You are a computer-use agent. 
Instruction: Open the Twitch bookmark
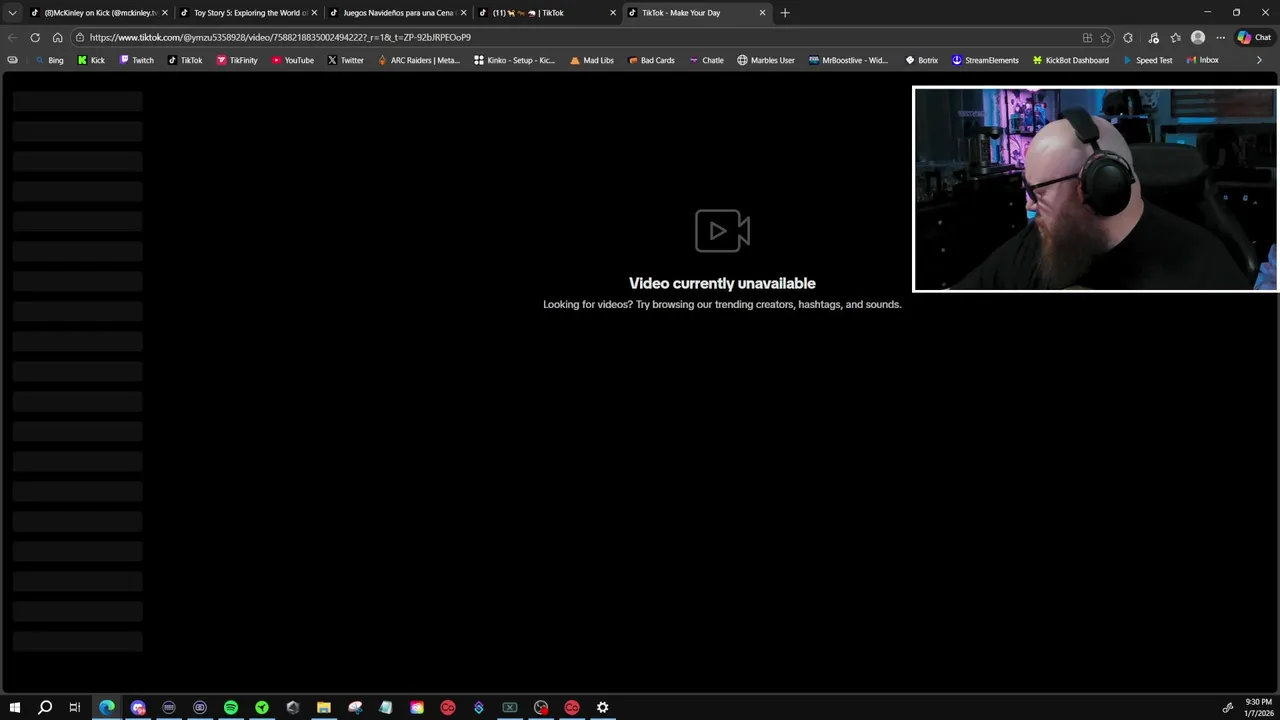137,60
